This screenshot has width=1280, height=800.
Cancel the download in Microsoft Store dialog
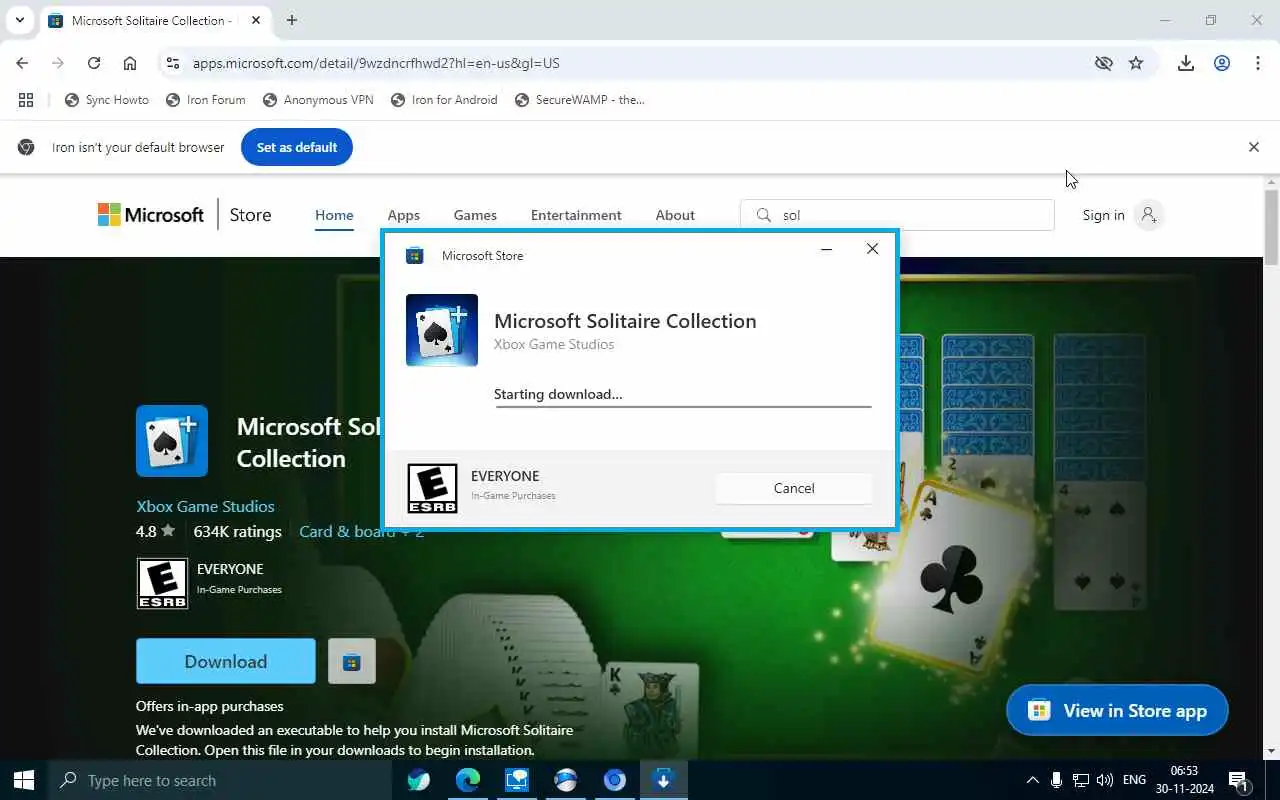pos(794,488)
